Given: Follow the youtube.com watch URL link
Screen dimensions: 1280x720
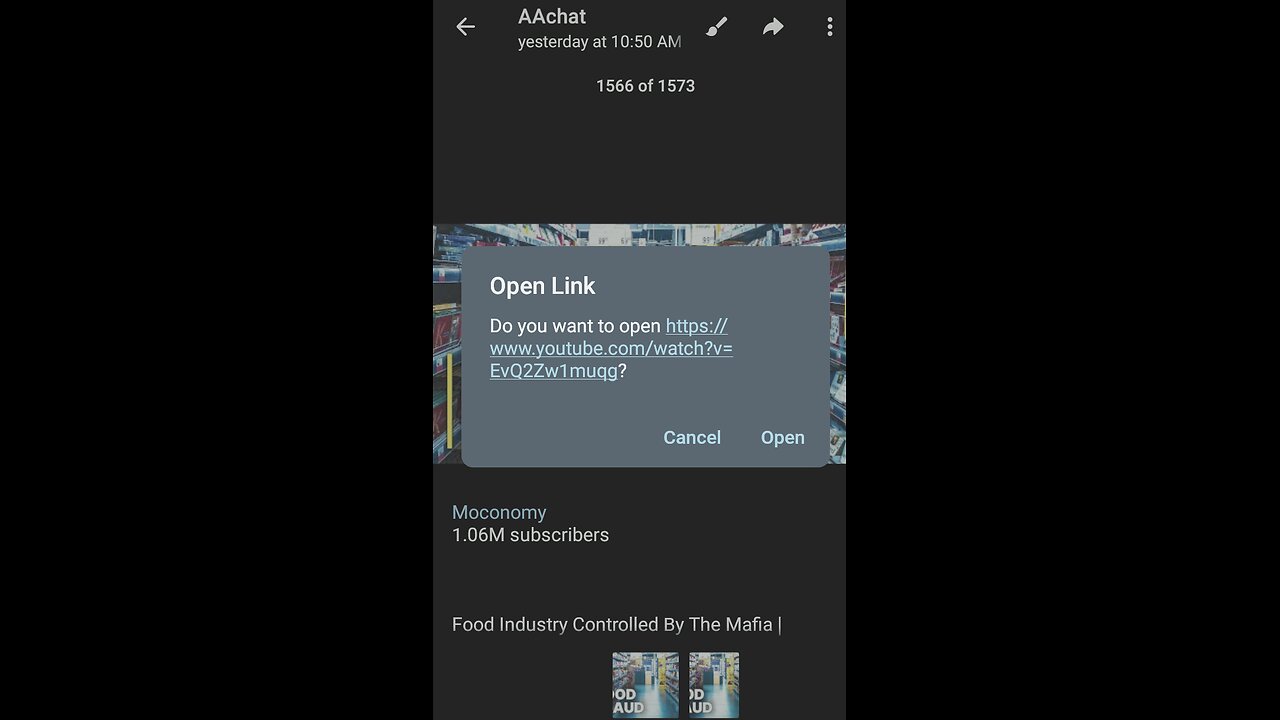Looking at the screenshot, I should [x=611, y=348].
